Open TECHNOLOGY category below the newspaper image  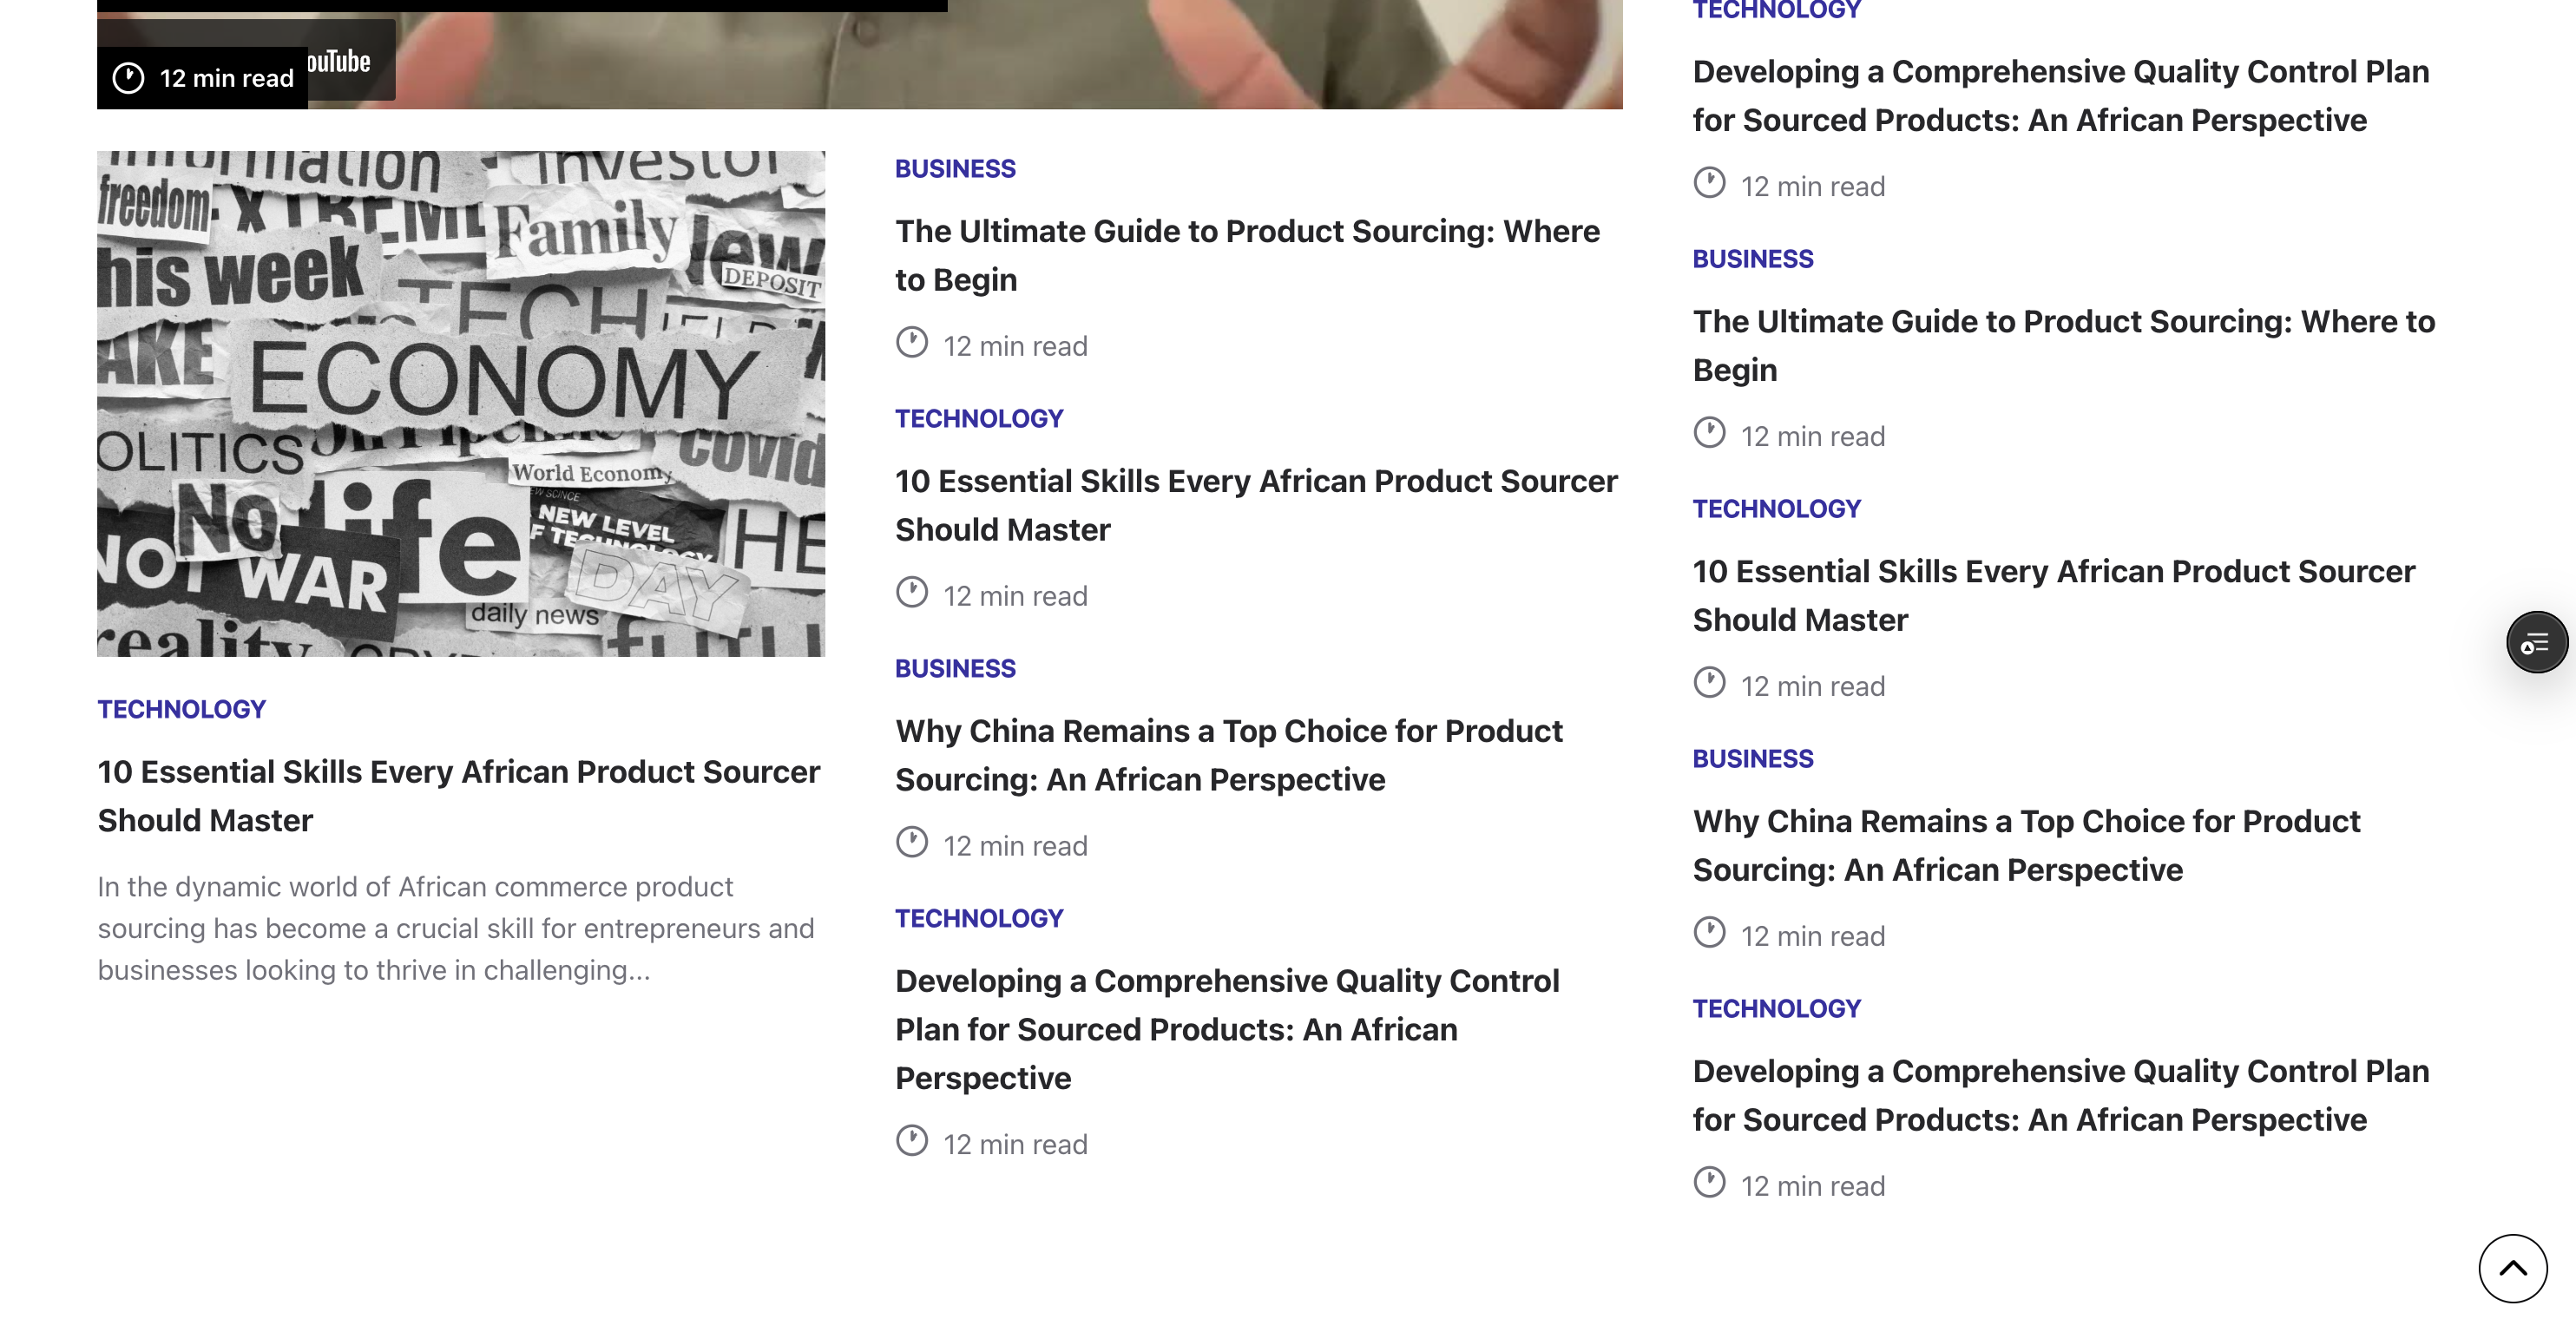(x=181, y=709)
